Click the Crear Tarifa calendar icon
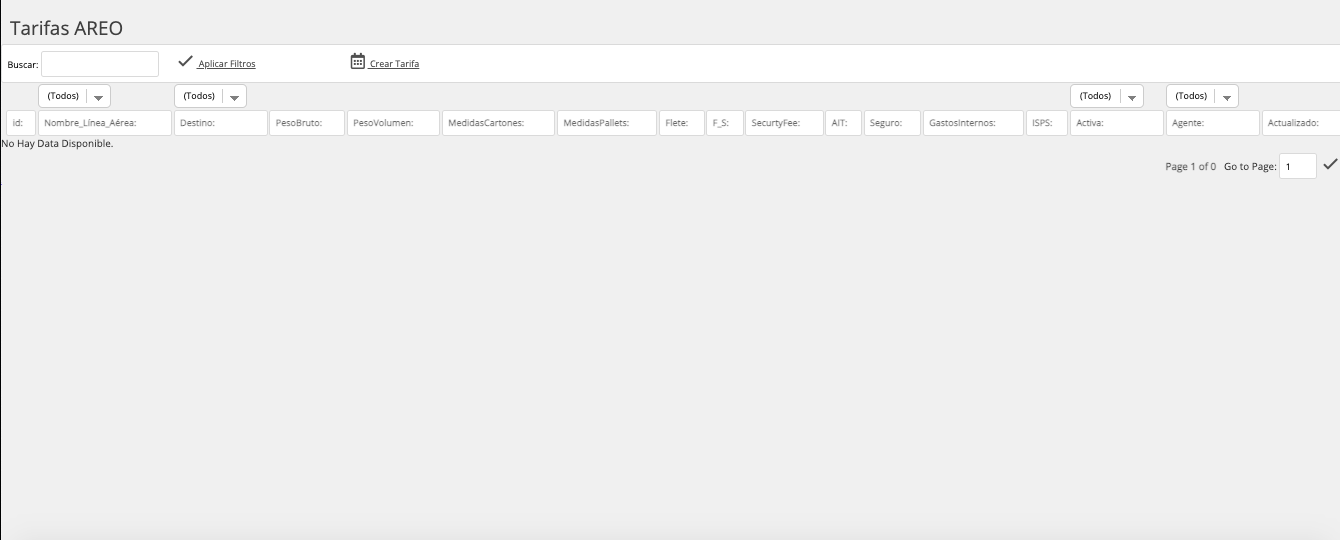 (x=358, y=62)
